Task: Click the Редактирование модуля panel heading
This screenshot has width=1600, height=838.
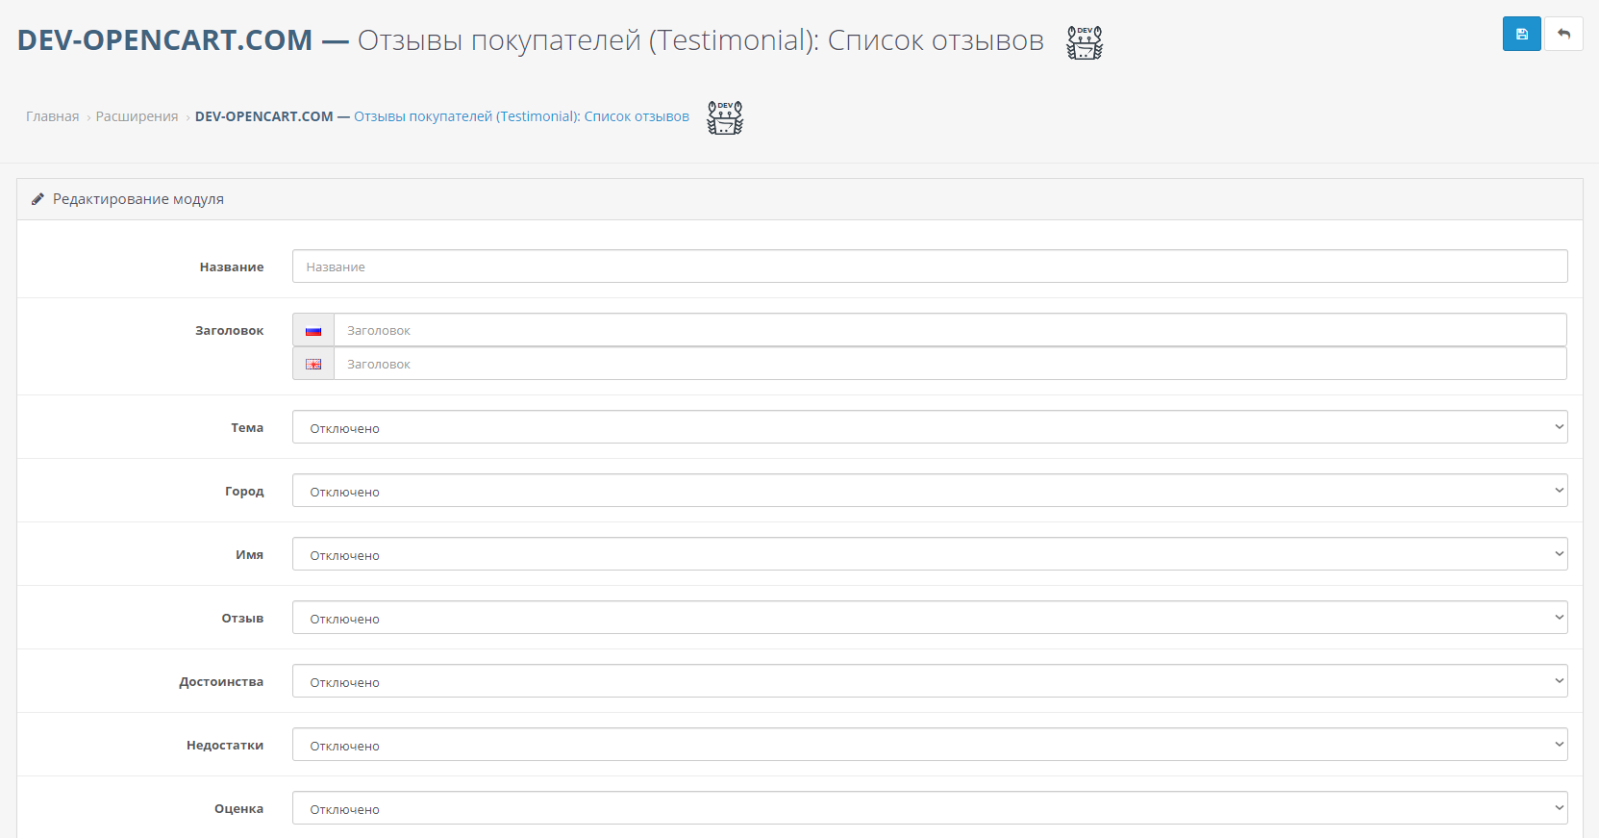Action: point(138,199)
